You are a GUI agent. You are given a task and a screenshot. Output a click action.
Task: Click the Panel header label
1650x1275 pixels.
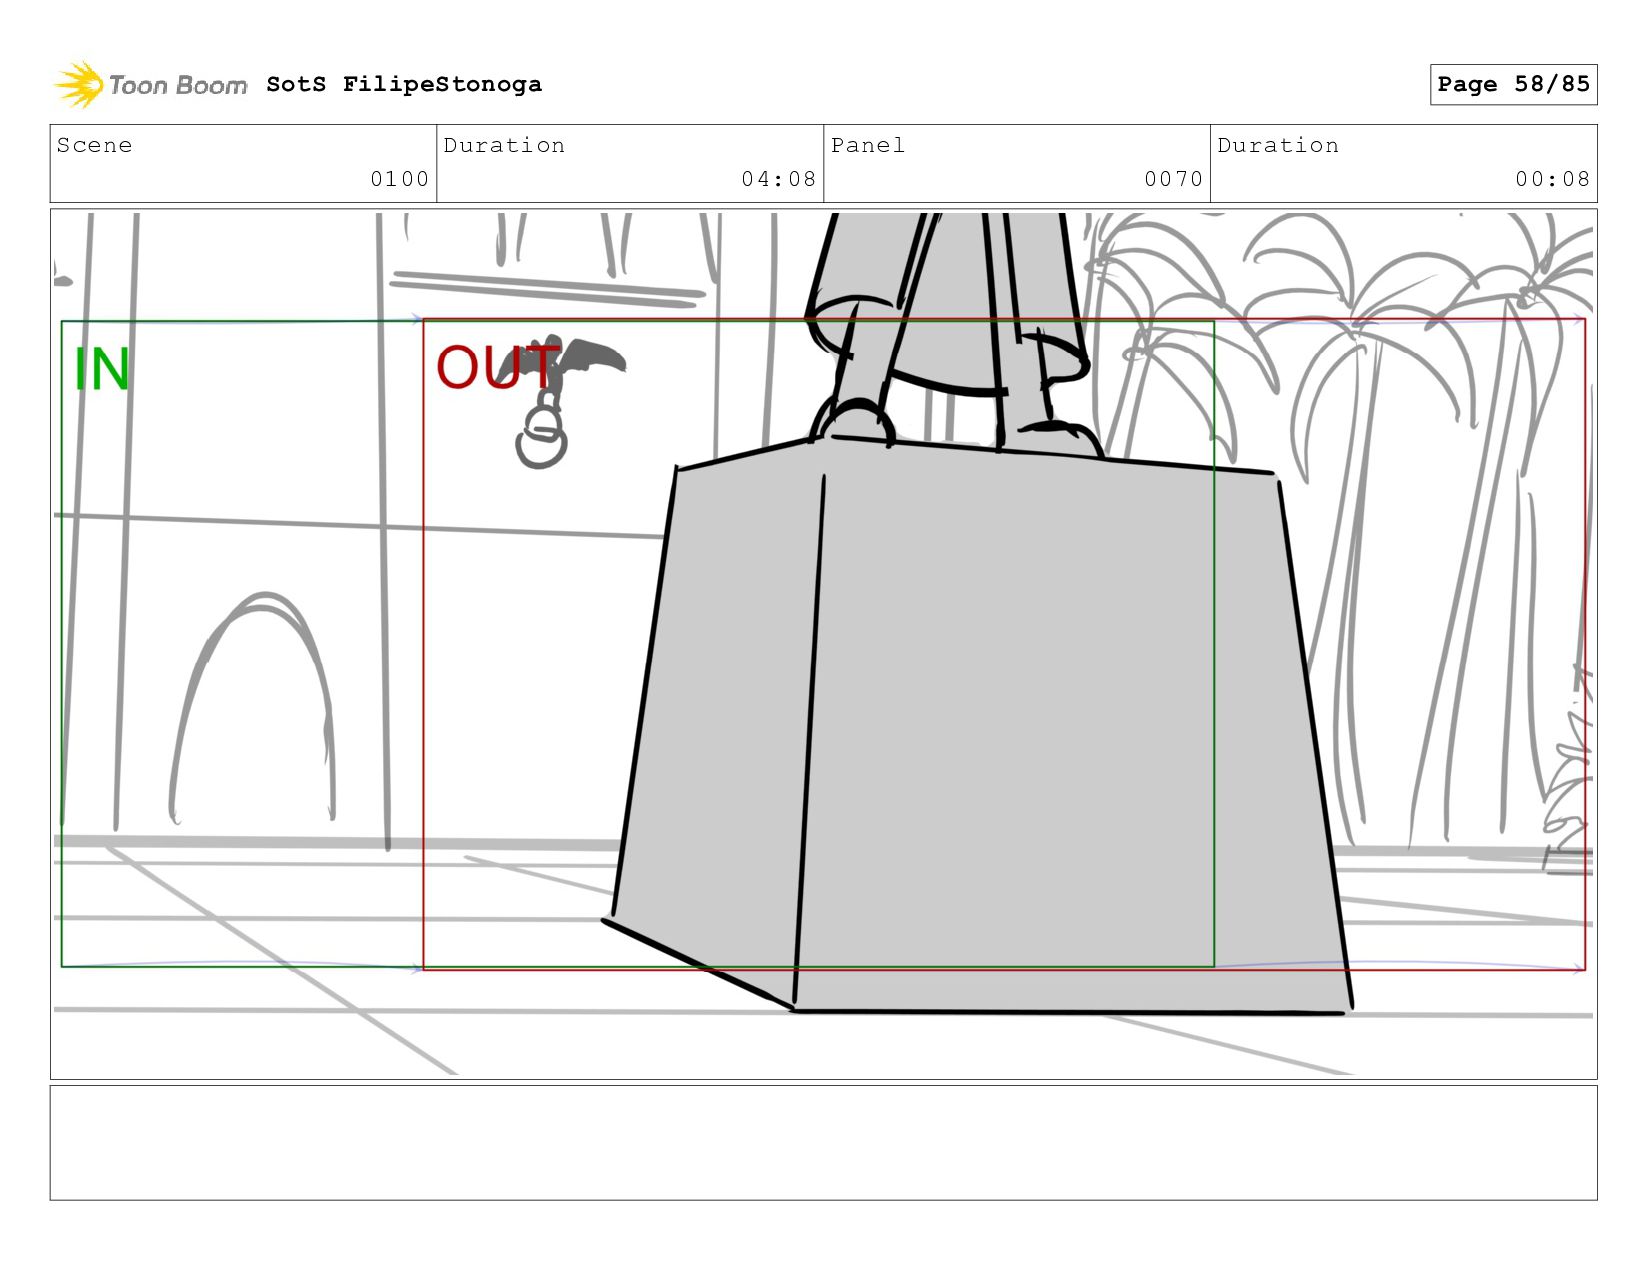pos(868,145)
